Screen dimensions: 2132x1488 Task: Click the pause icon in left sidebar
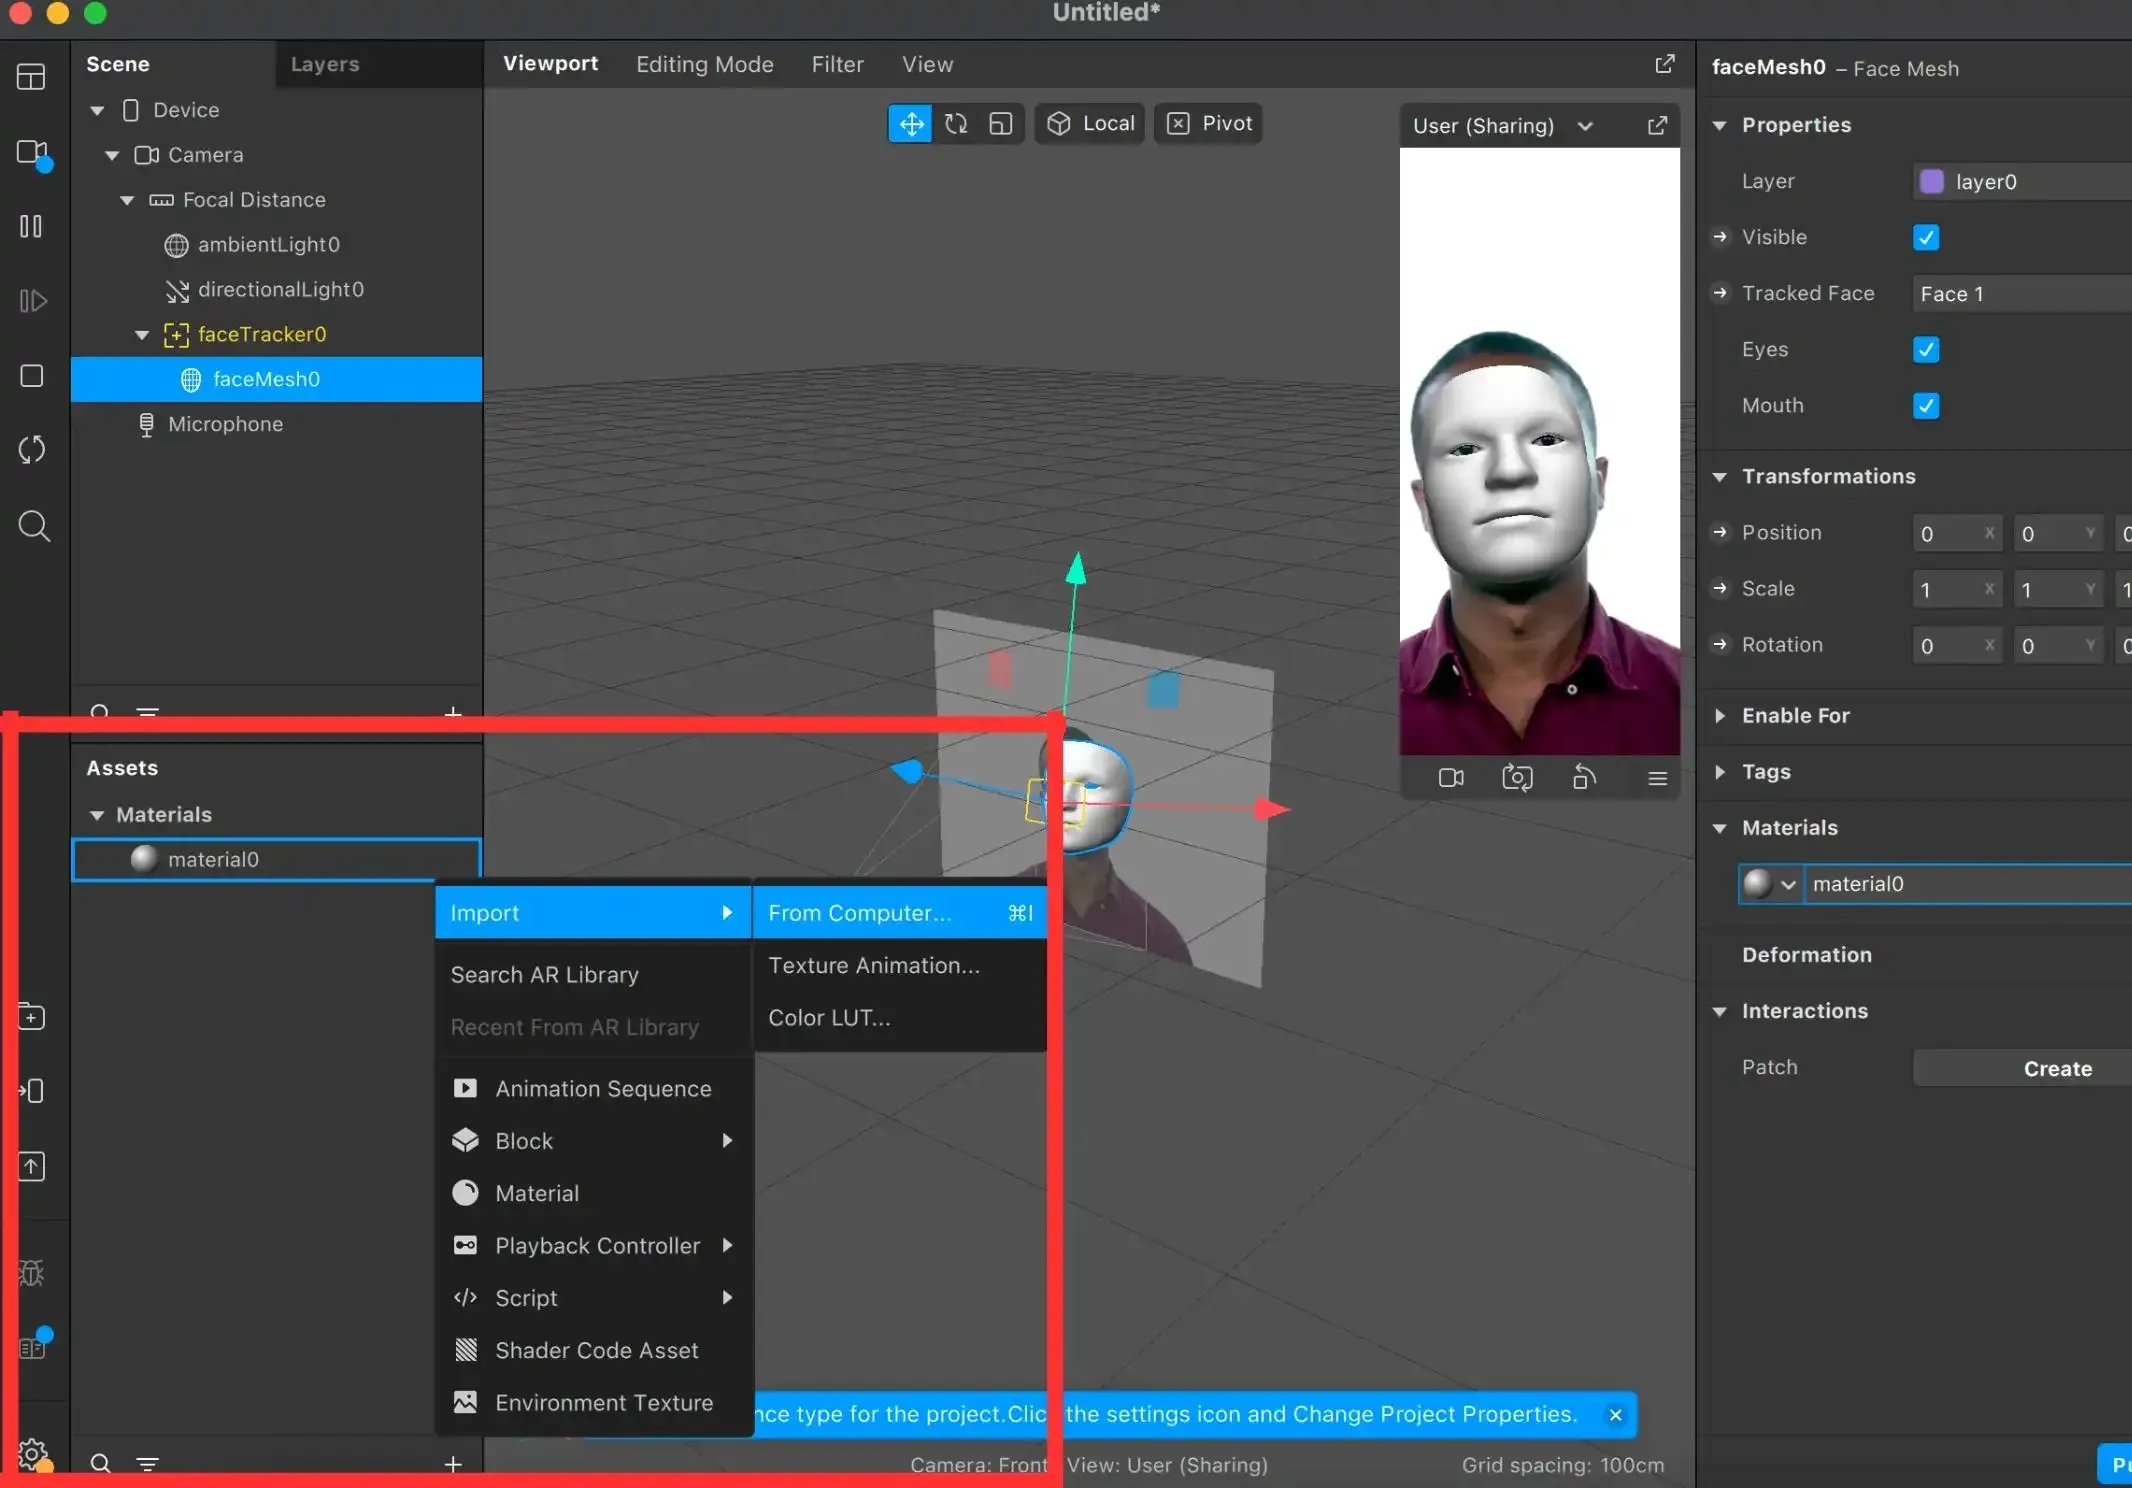31,227
